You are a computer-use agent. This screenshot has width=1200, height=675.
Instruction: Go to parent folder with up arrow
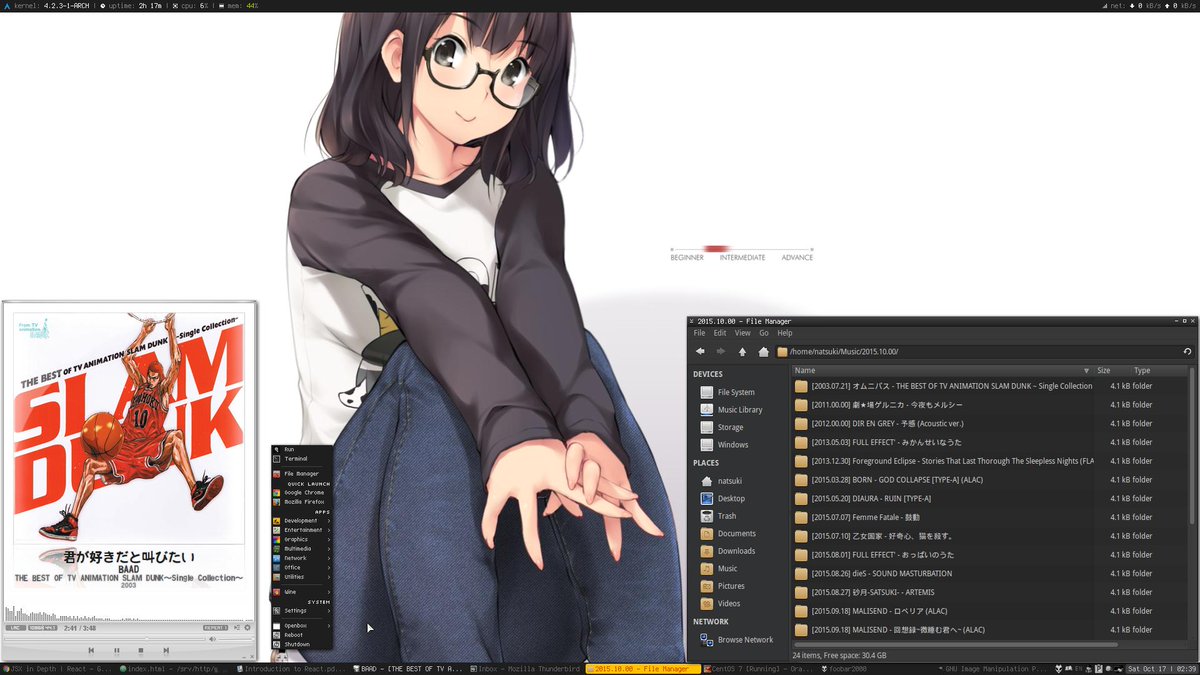coord(742,352)
